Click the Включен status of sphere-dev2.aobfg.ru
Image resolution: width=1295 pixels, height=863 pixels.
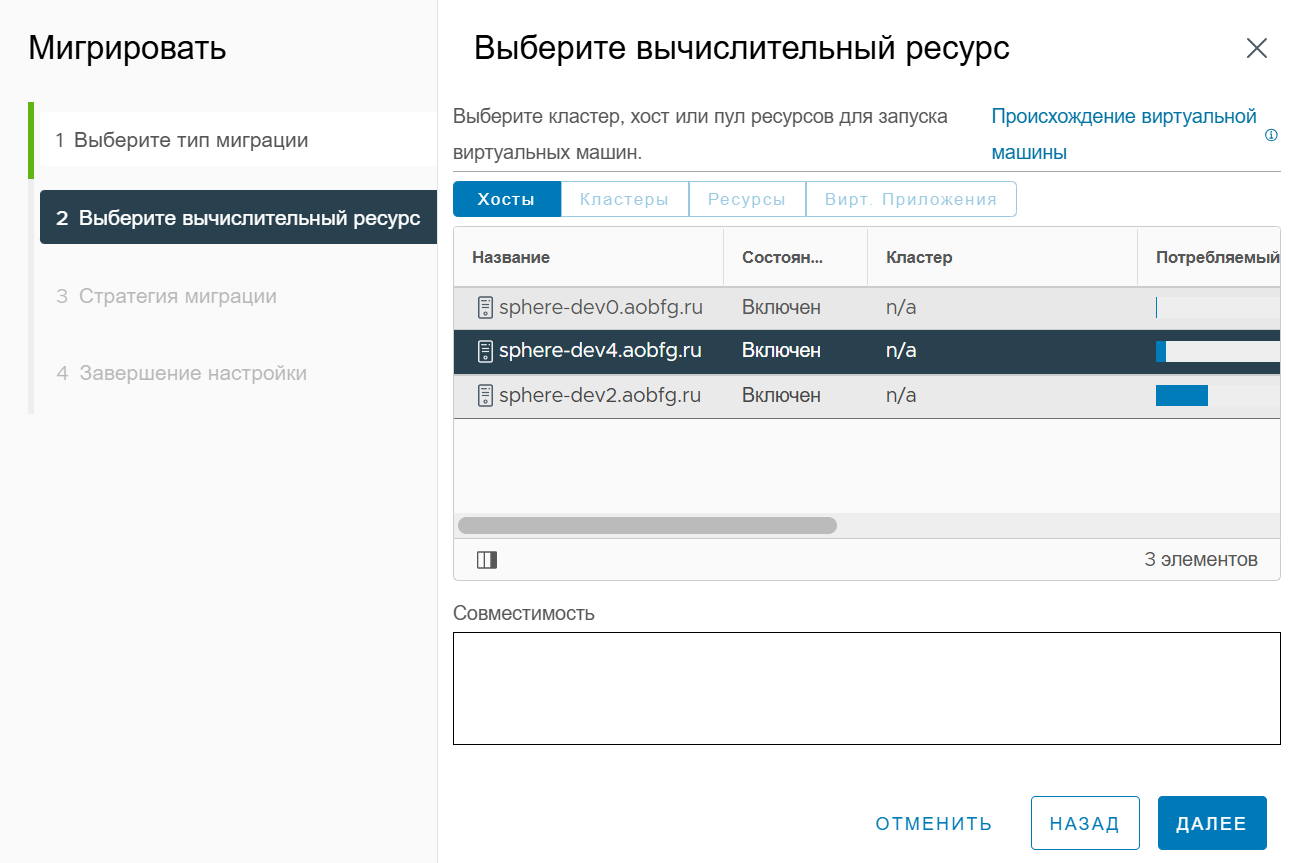781,396
